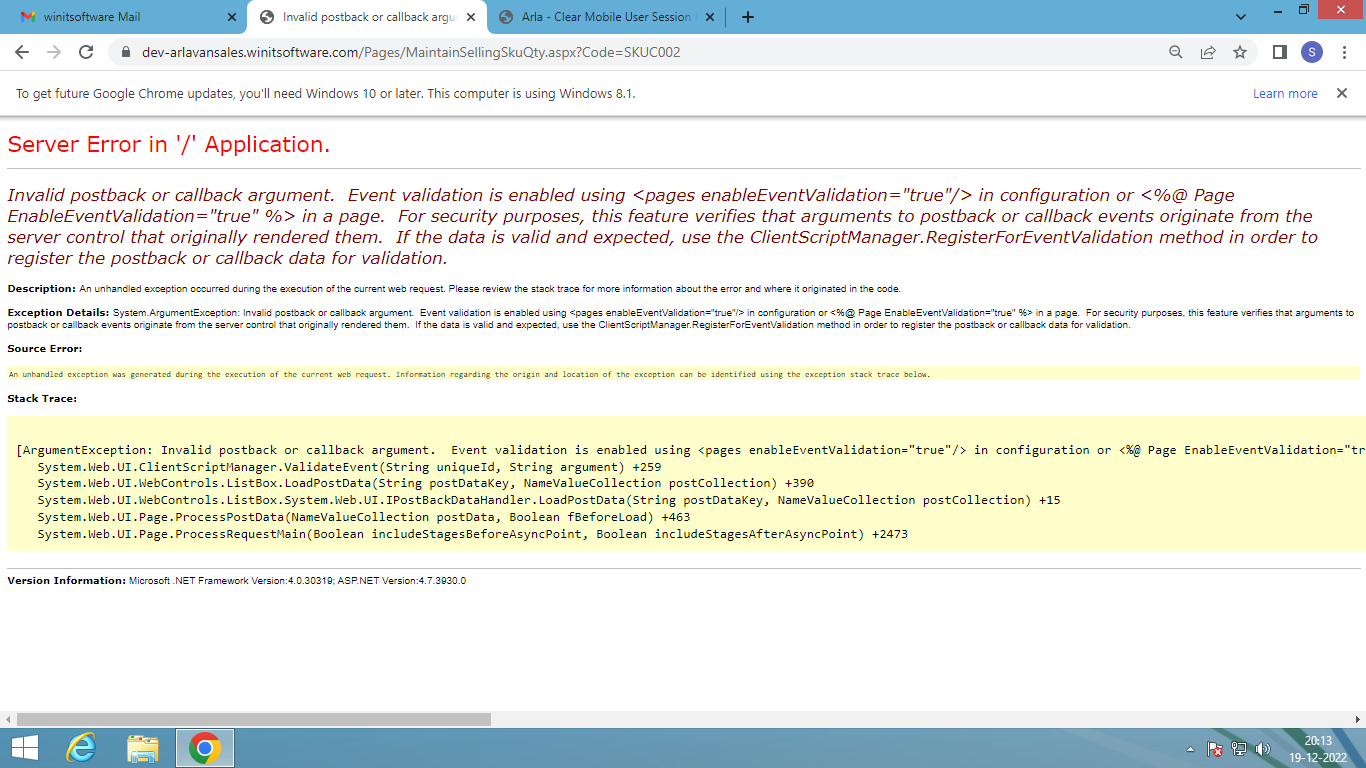Dismiss the Chrome update notification bar
The width and height of the screenshot is (1366, 768).
click(x=1342, y=93)
